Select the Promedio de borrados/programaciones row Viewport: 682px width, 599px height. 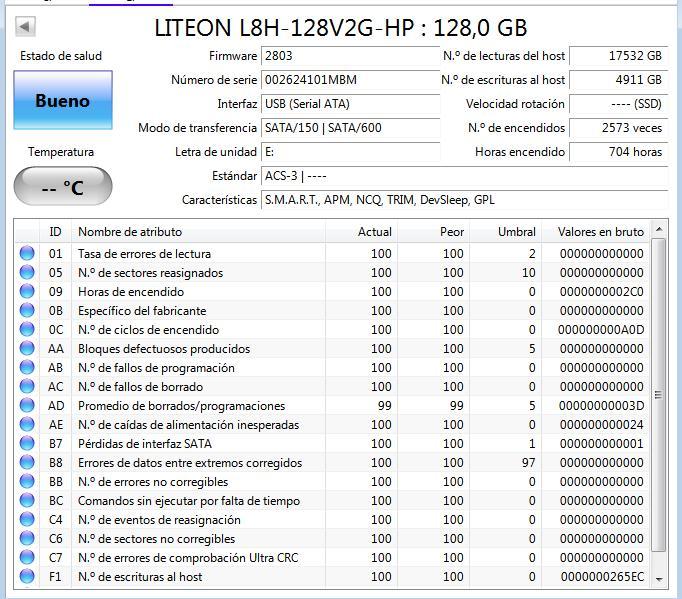tap(333, 405)
